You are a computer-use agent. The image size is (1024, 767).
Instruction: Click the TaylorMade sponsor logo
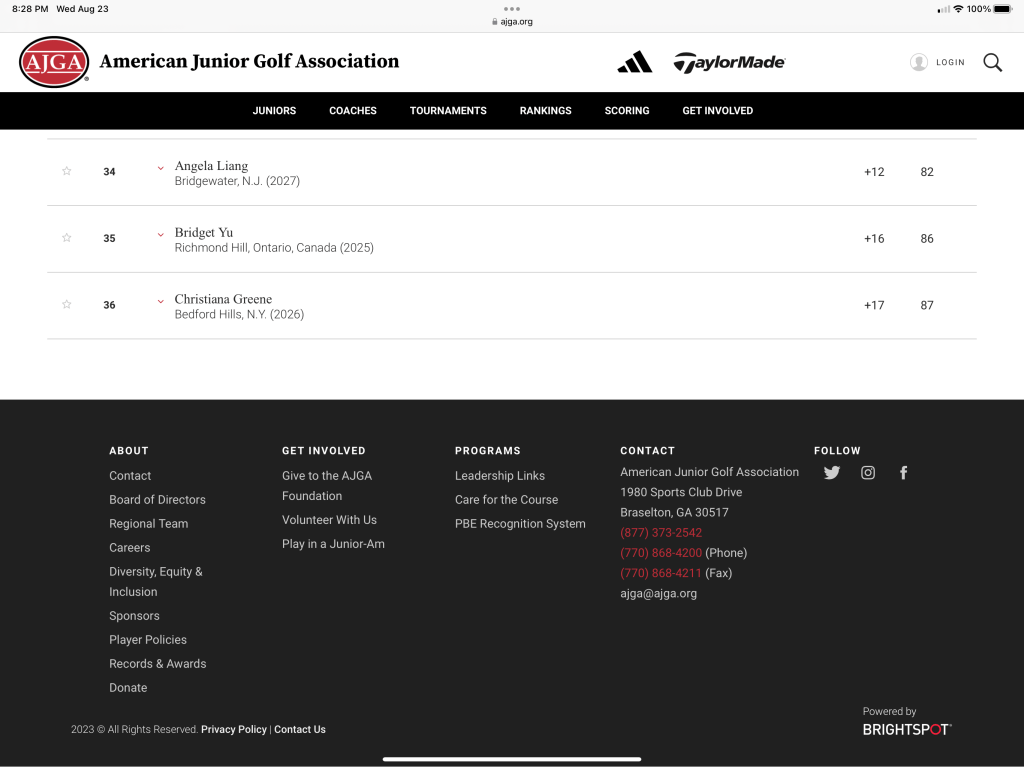click(x=729, y=62)
